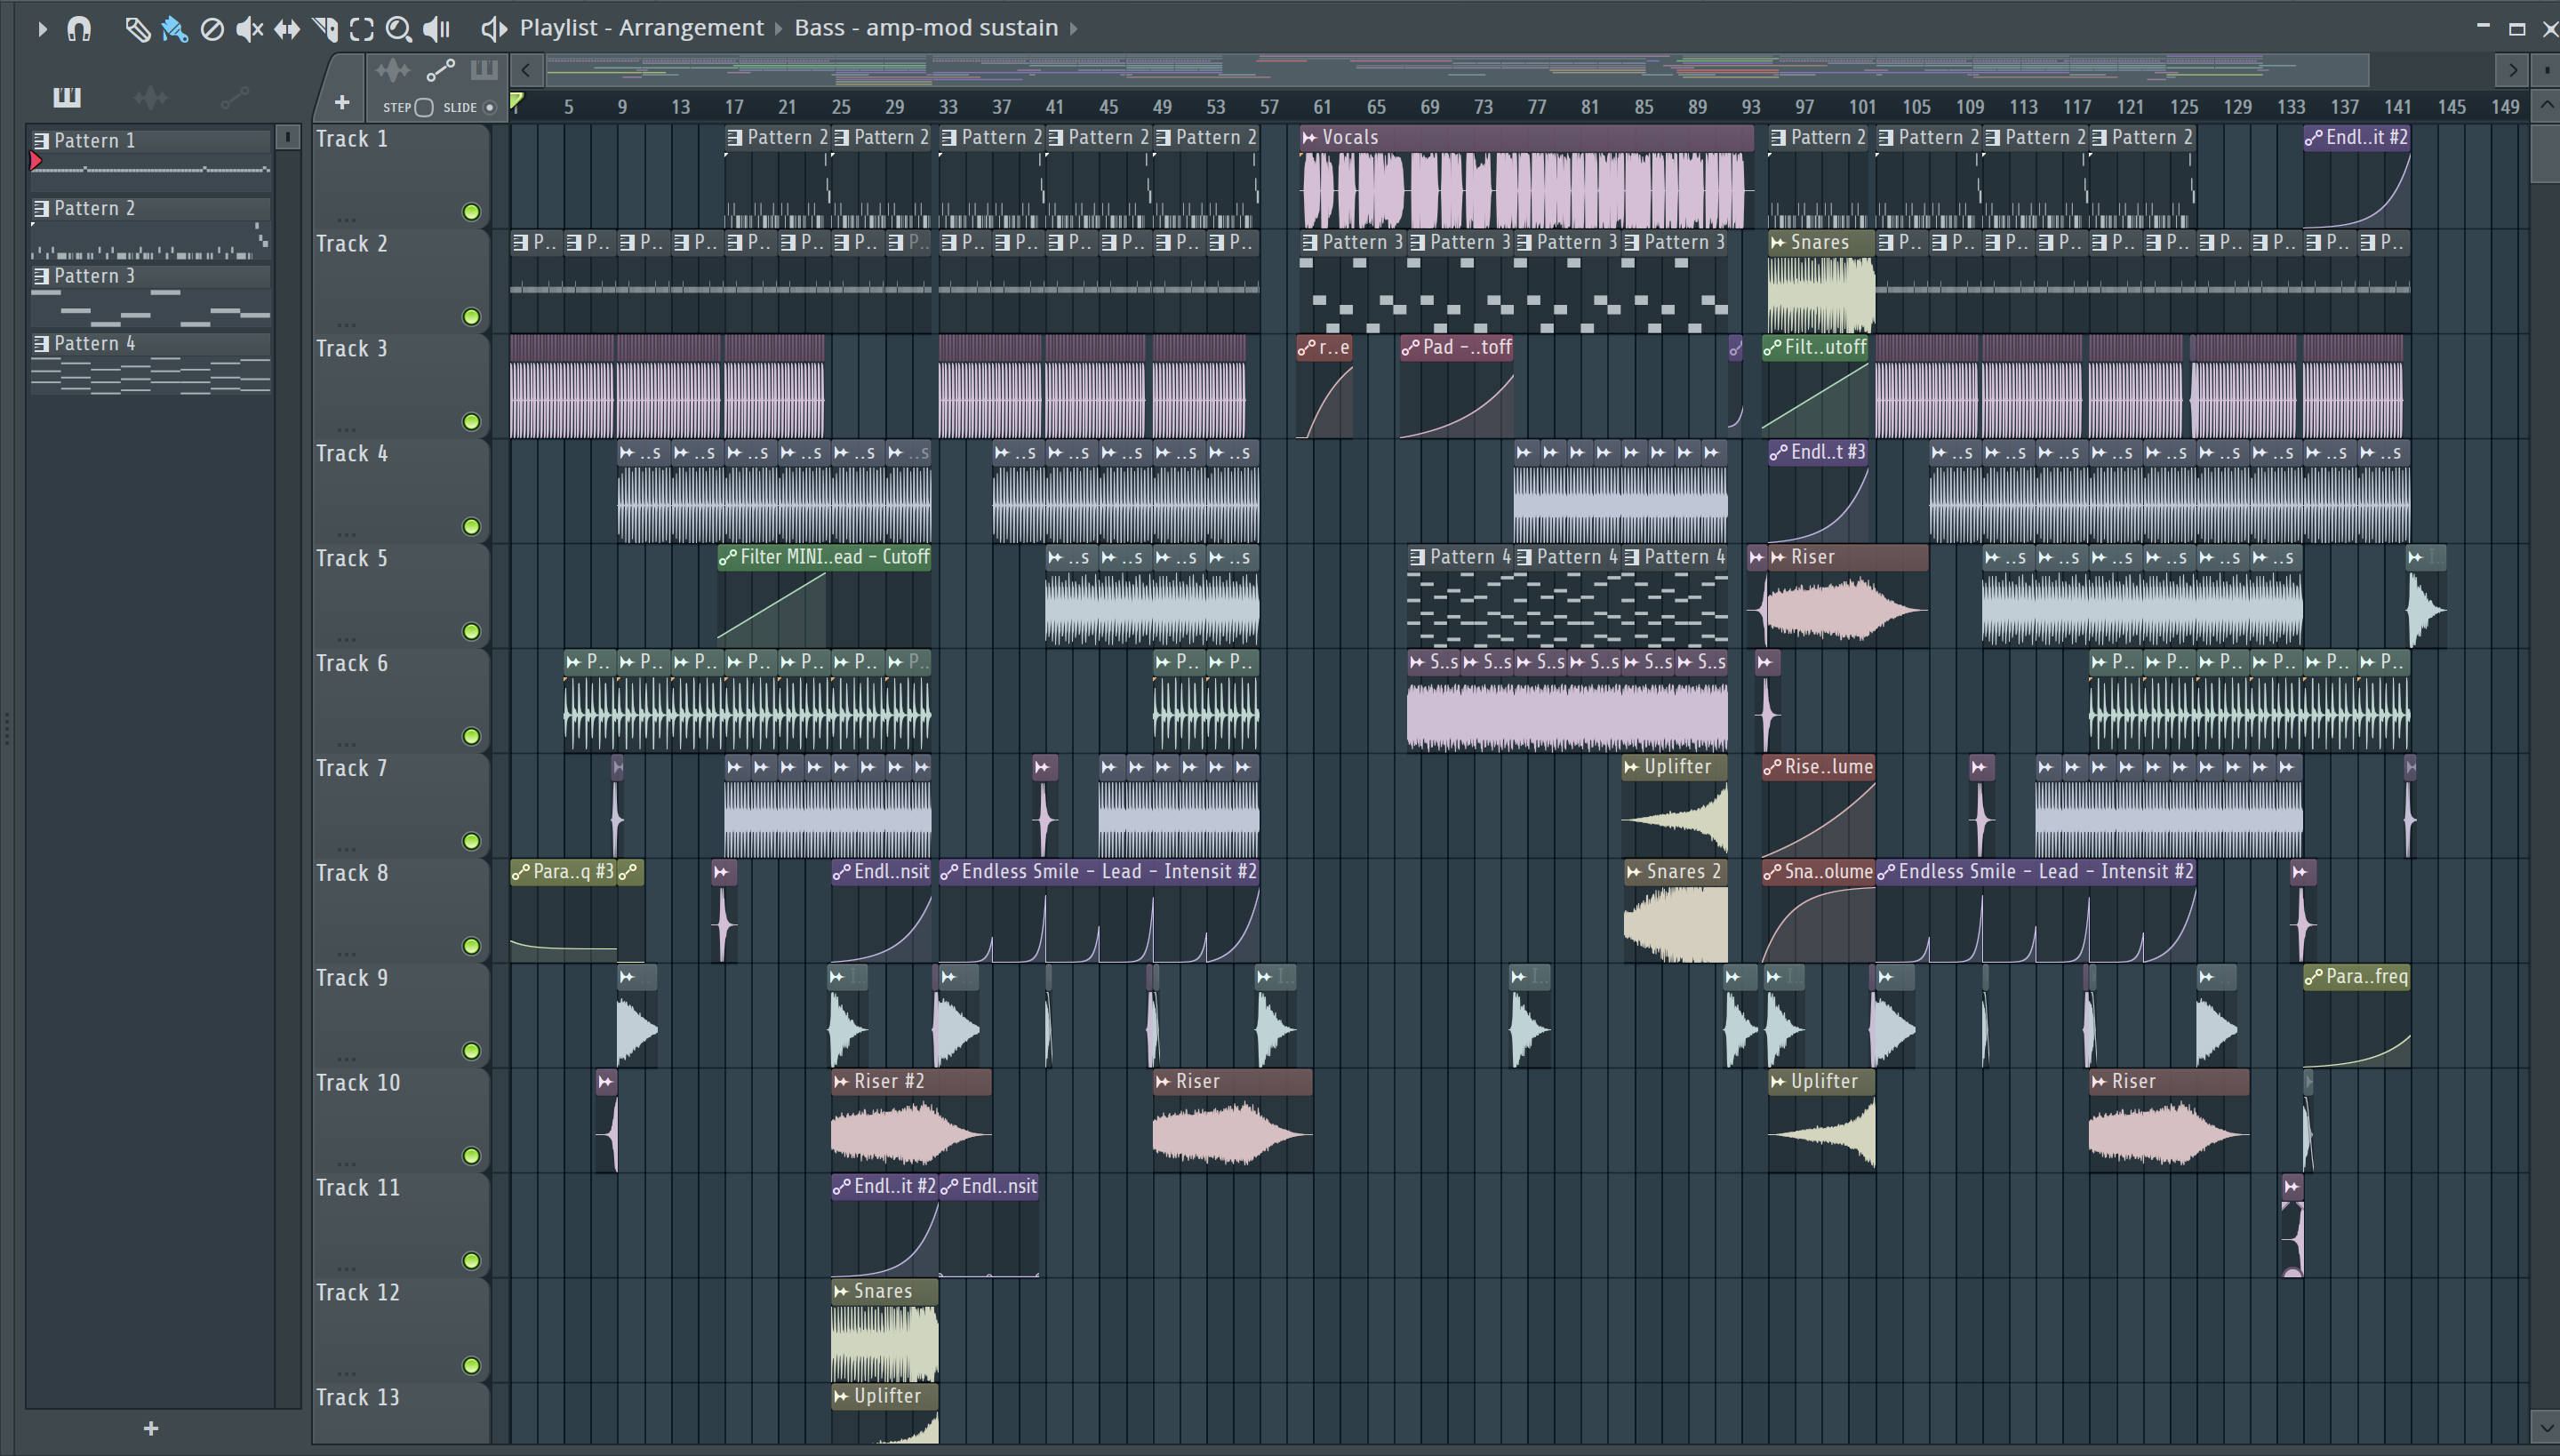Select the Vocals audio clip
Image resolution: width=2560 pixels, height=1456 pixels.
pyautogui.click(x=1526, y=177)
